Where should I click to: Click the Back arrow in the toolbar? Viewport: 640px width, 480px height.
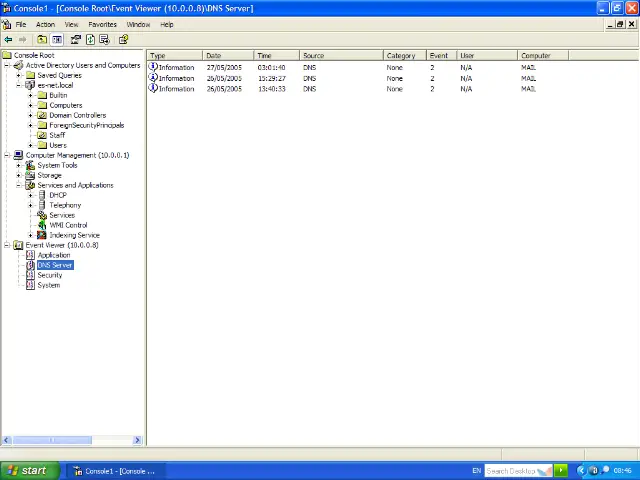click(x=9, y=40)
